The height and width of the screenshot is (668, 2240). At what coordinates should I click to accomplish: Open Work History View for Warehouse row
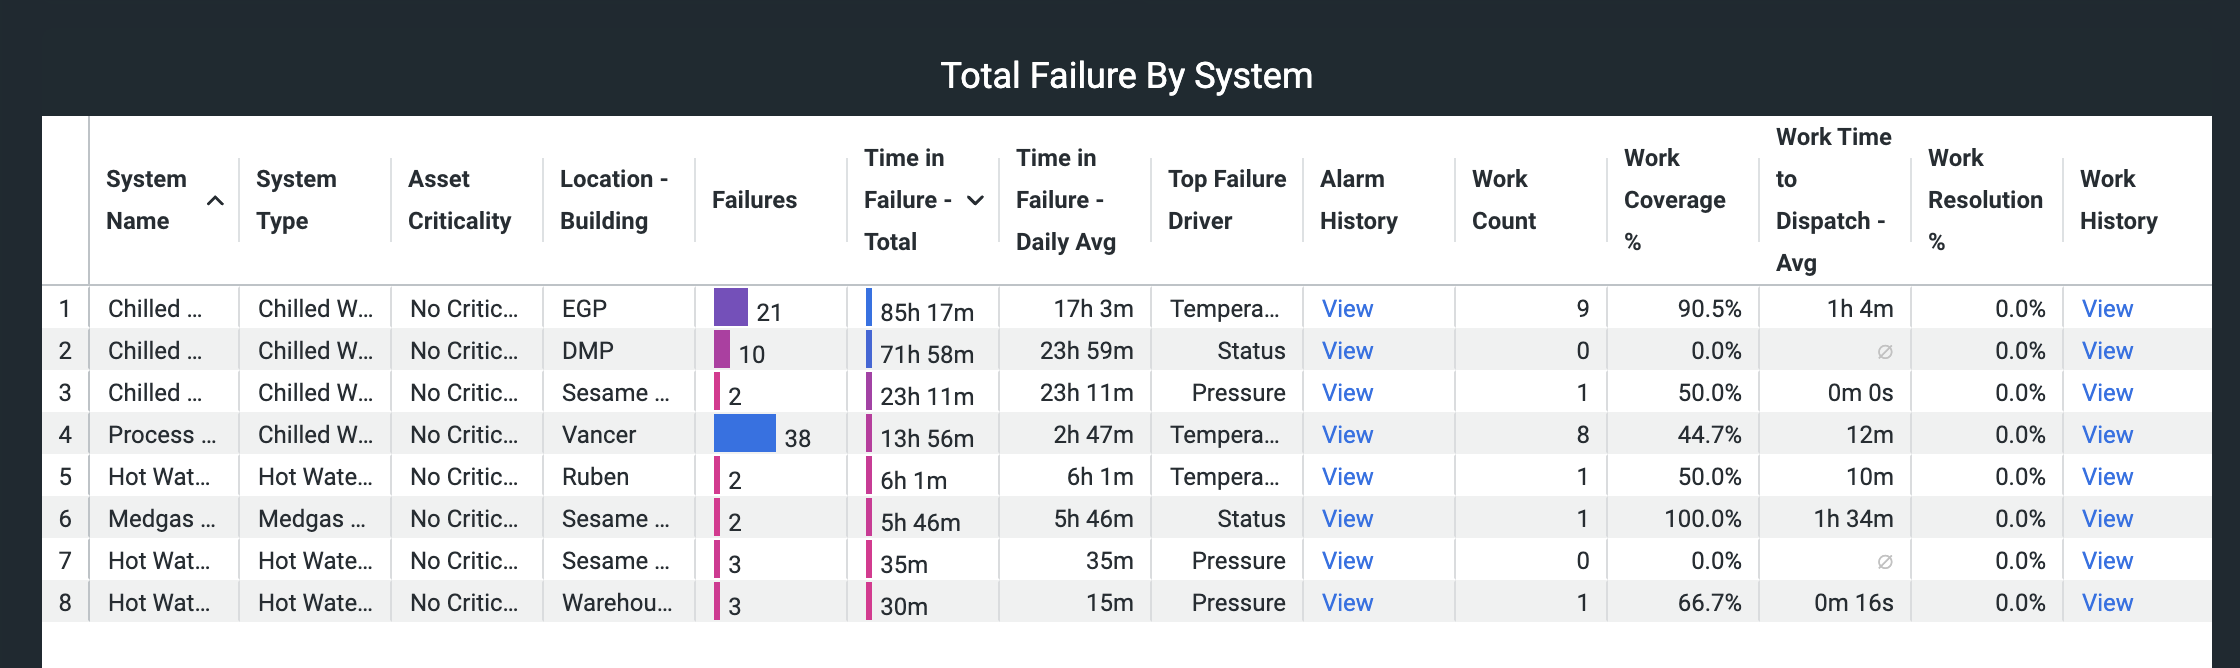(x=2107, y=603)
